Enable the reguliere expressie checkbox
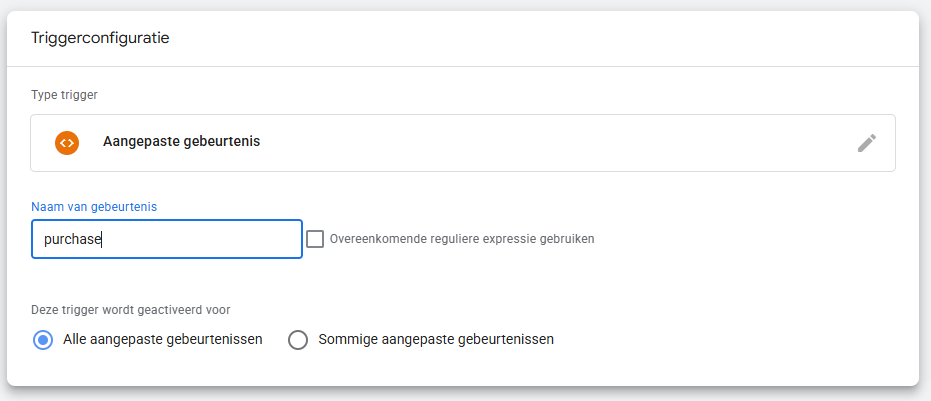 click(315, 239)
